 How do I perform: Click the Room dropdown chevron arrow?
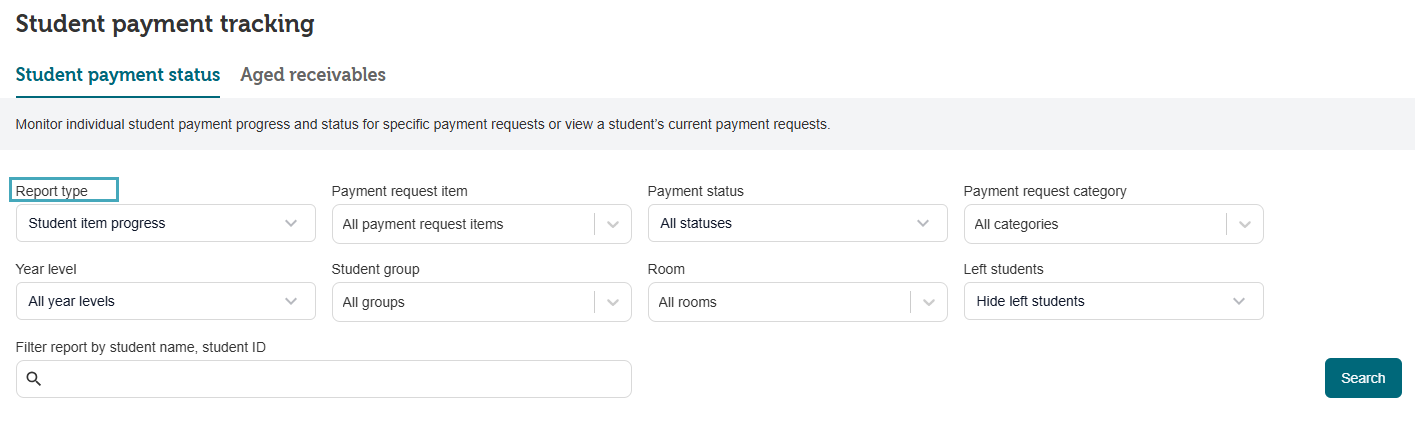coord(929,302)
